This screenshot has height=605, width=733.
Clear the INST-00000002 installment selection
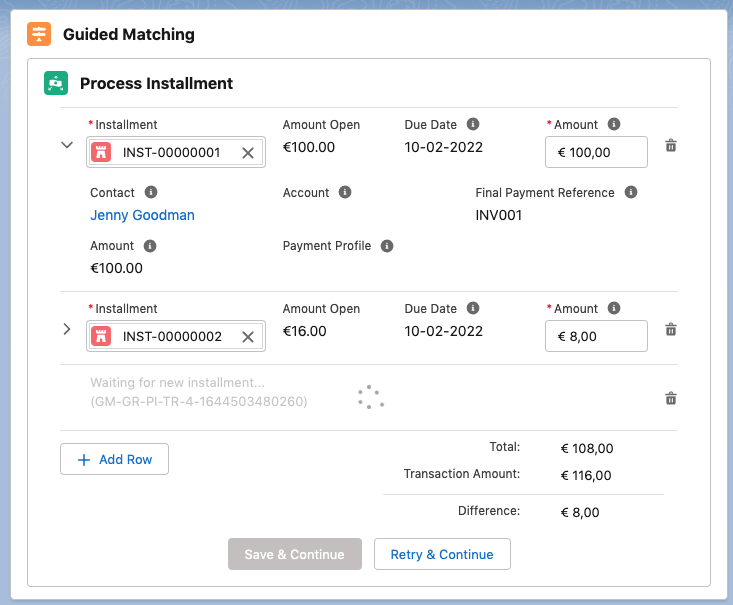248,337
